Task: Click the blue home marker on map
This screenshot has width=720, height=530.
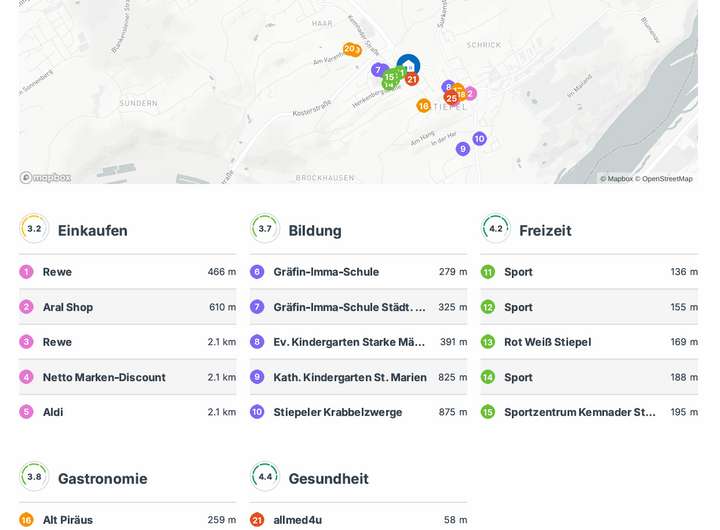Action: point(408,66)
